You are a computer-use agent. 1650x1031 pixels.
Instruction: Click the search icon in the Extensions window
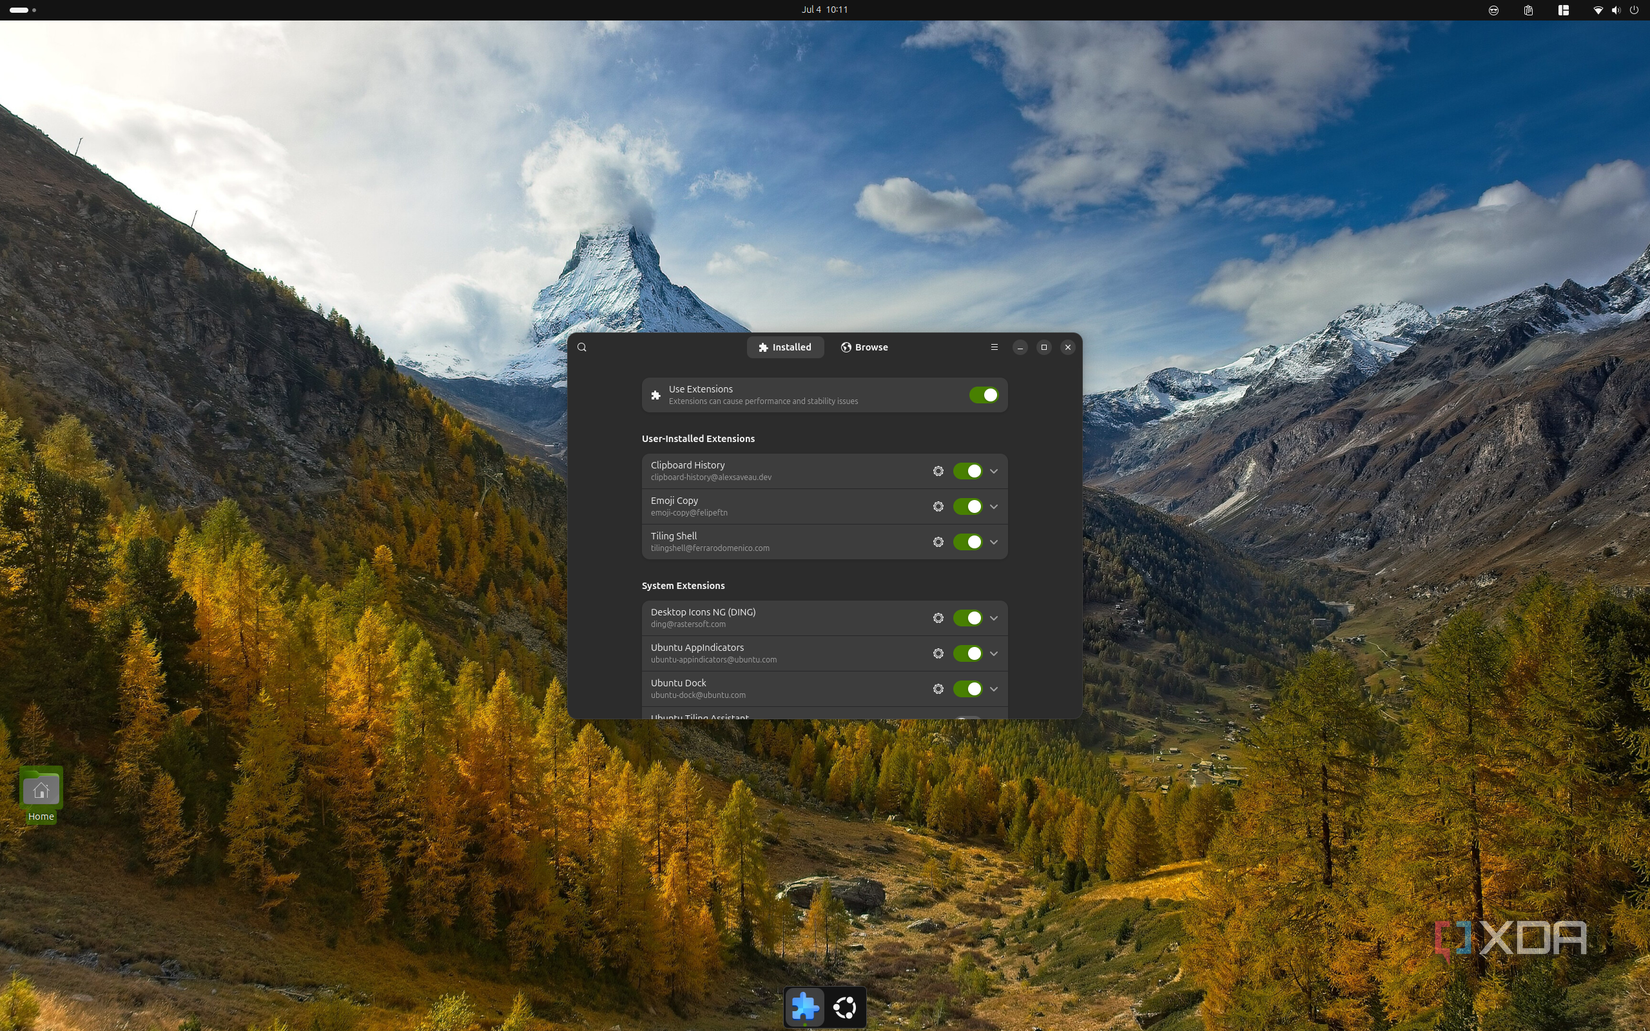[x=582, y=347]
